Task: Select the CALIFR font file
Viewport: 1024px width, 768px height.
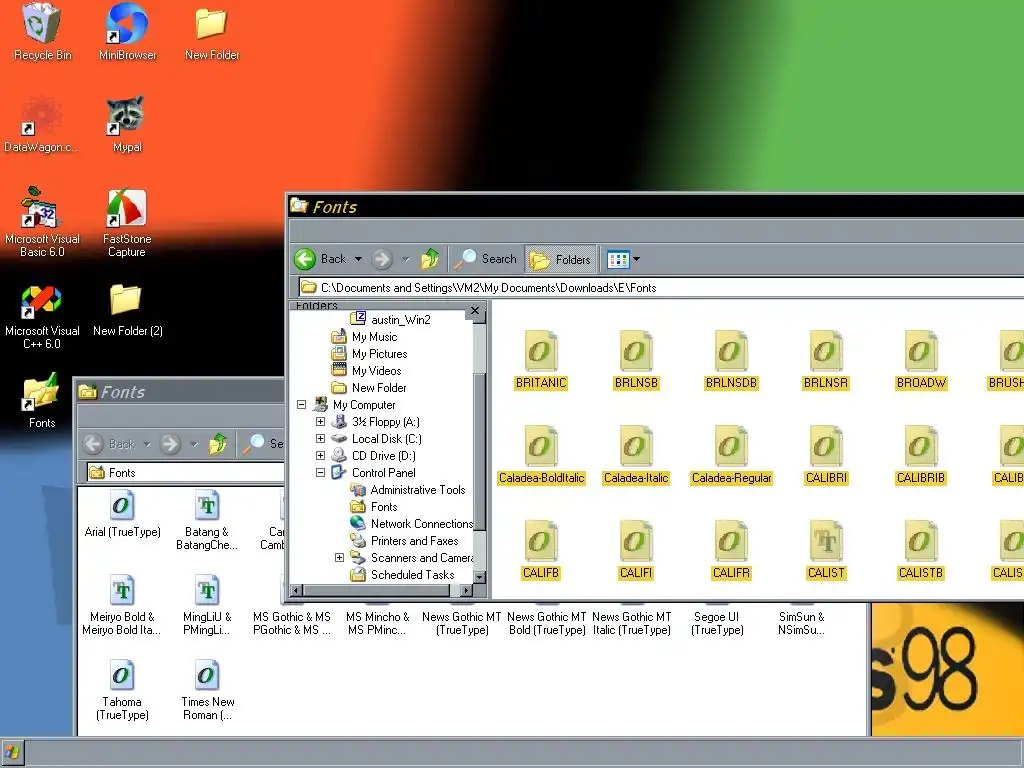Action: [731, 551]
